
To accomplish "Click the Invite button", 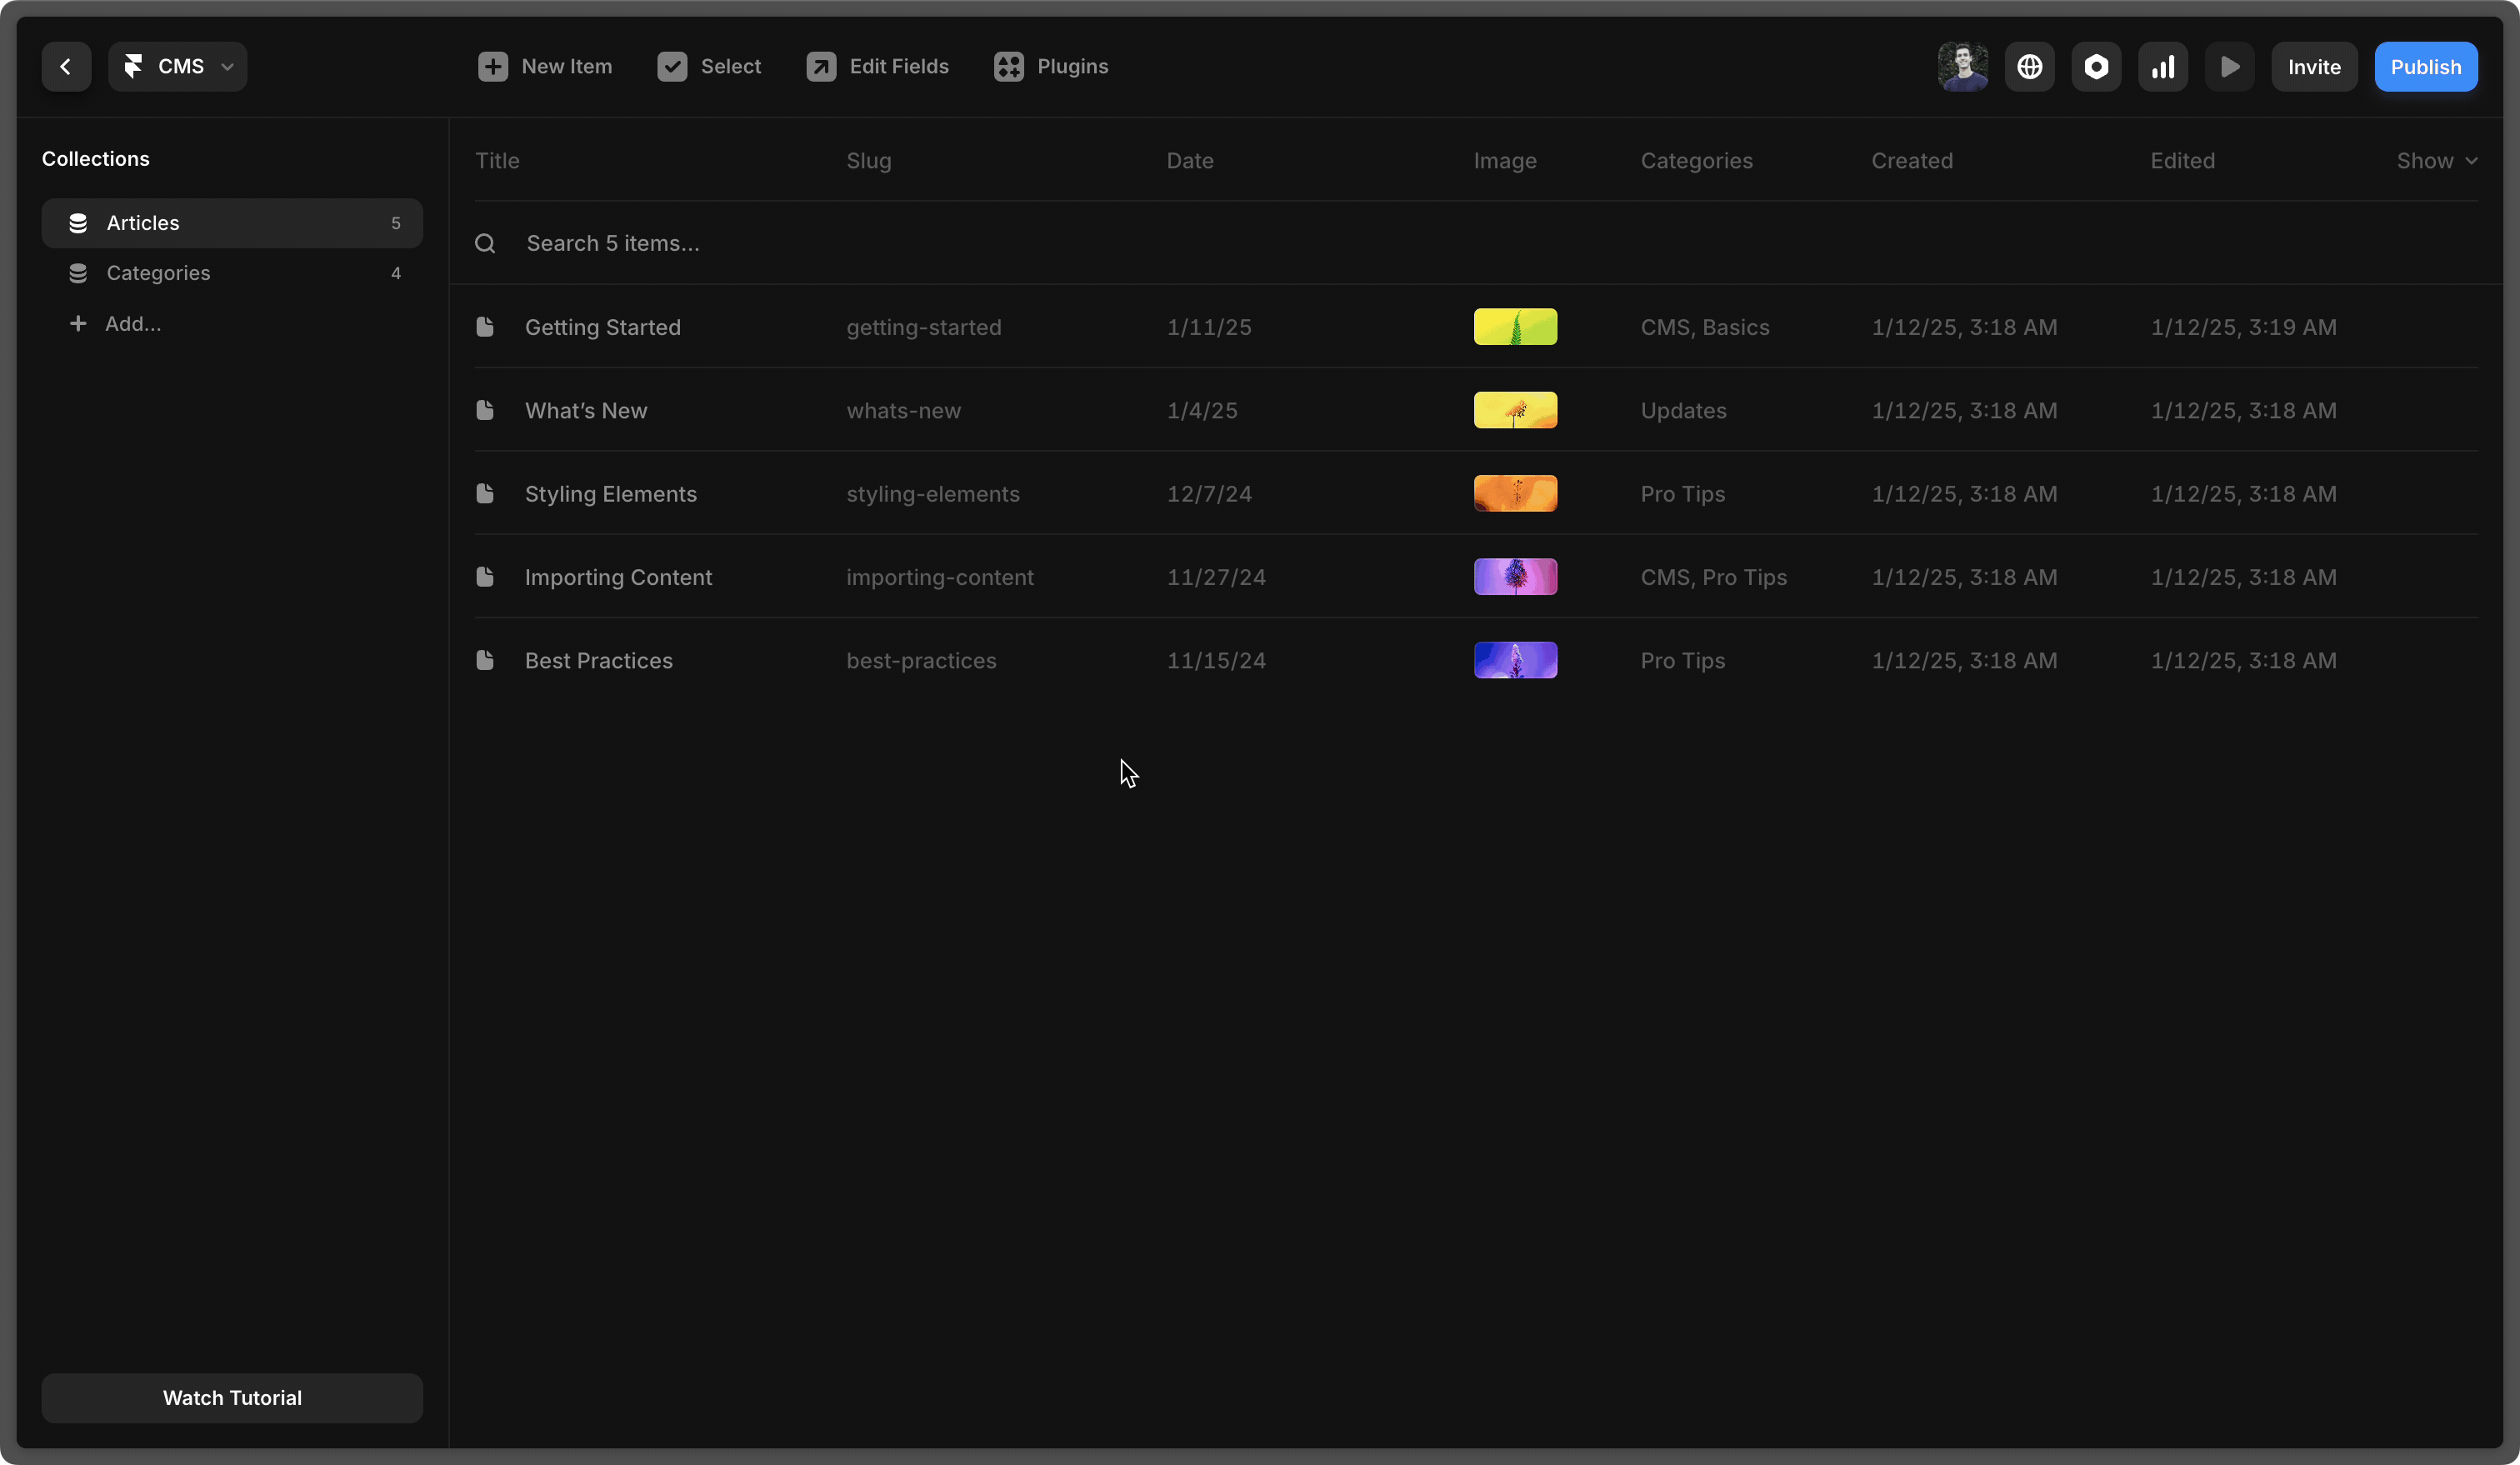I will (2314, 67).
